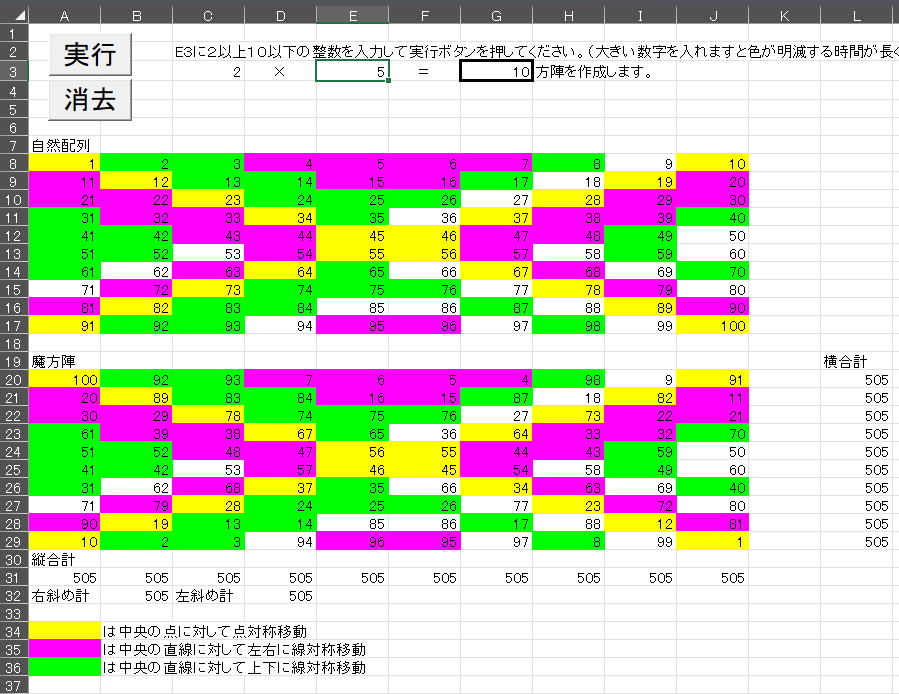The height and width of the screenshot is (694, 899).
Task: Select input cell E3 containing 5
Action: (x=352, y=72)
